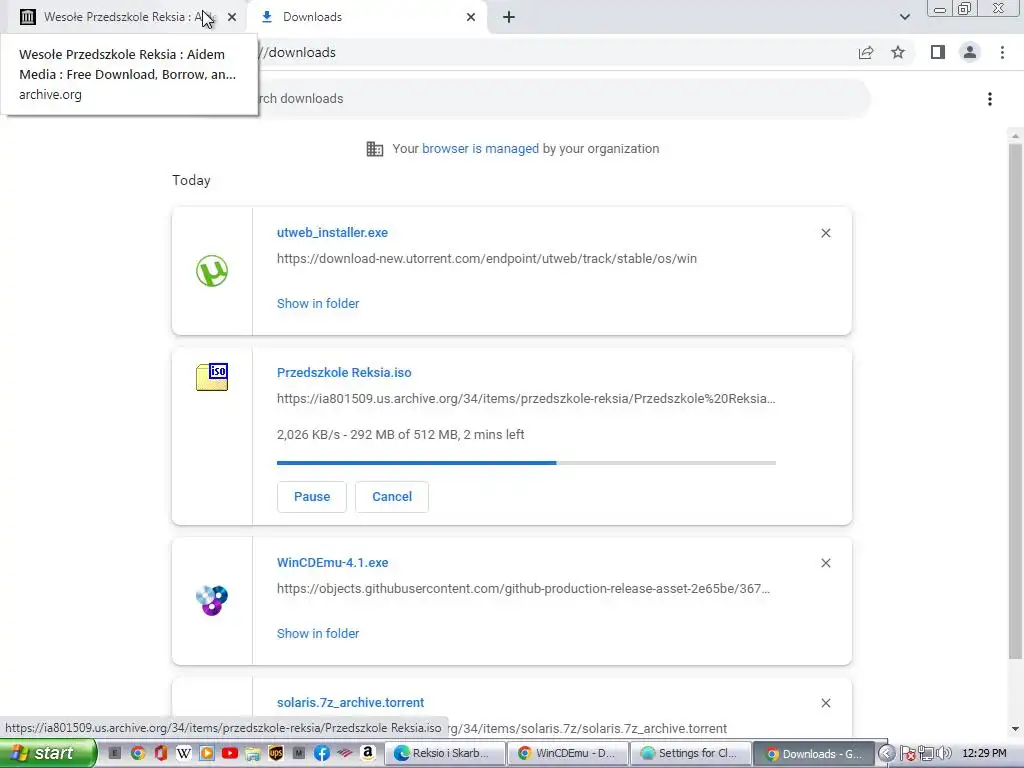
Task: Click the vertical scrollbar down arrow
Action: pos(1015,729)
